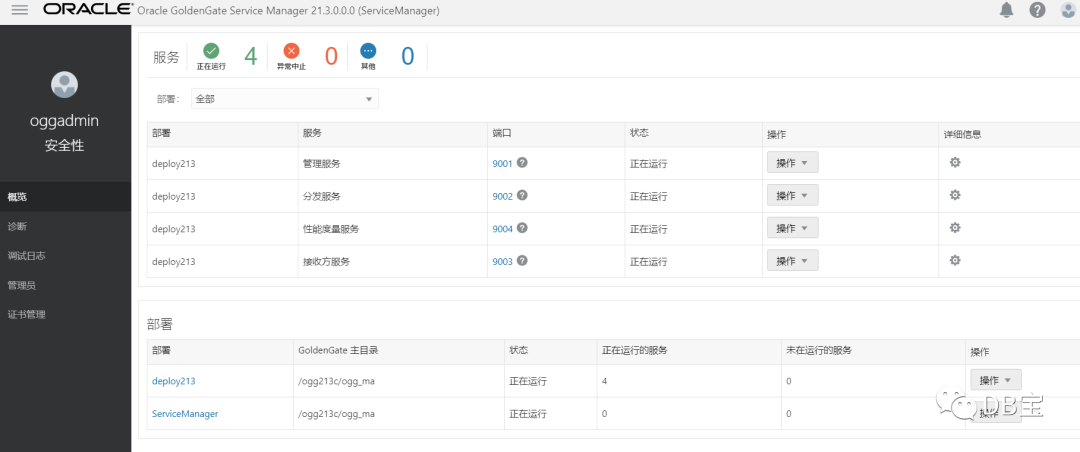
Task: Click /ogg213c/ogg_ma path in deploy213 row
Action: tap(336, 381)
